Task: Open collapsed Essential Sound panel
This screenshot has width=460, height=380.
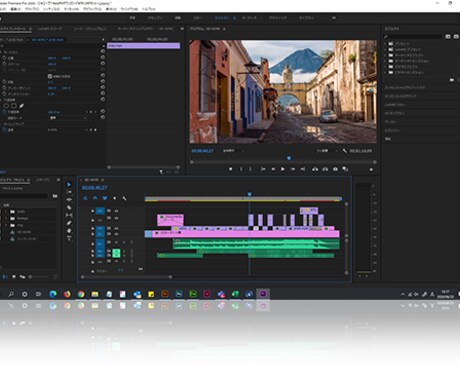Action: tap(401, 96)
